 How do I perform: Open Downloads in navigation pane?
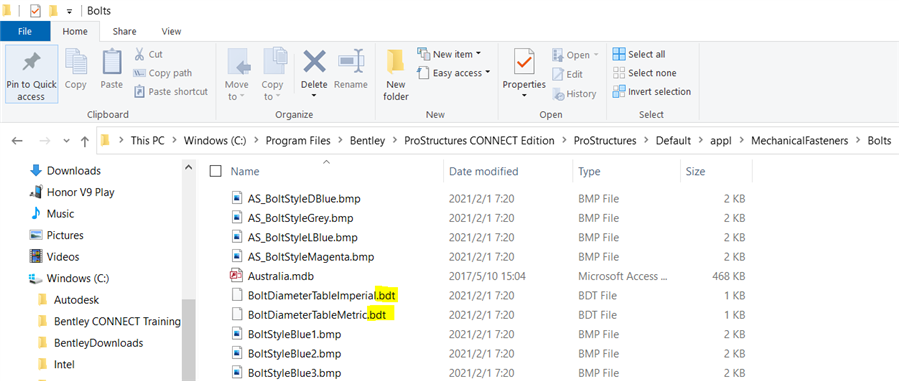pos(73,171)
